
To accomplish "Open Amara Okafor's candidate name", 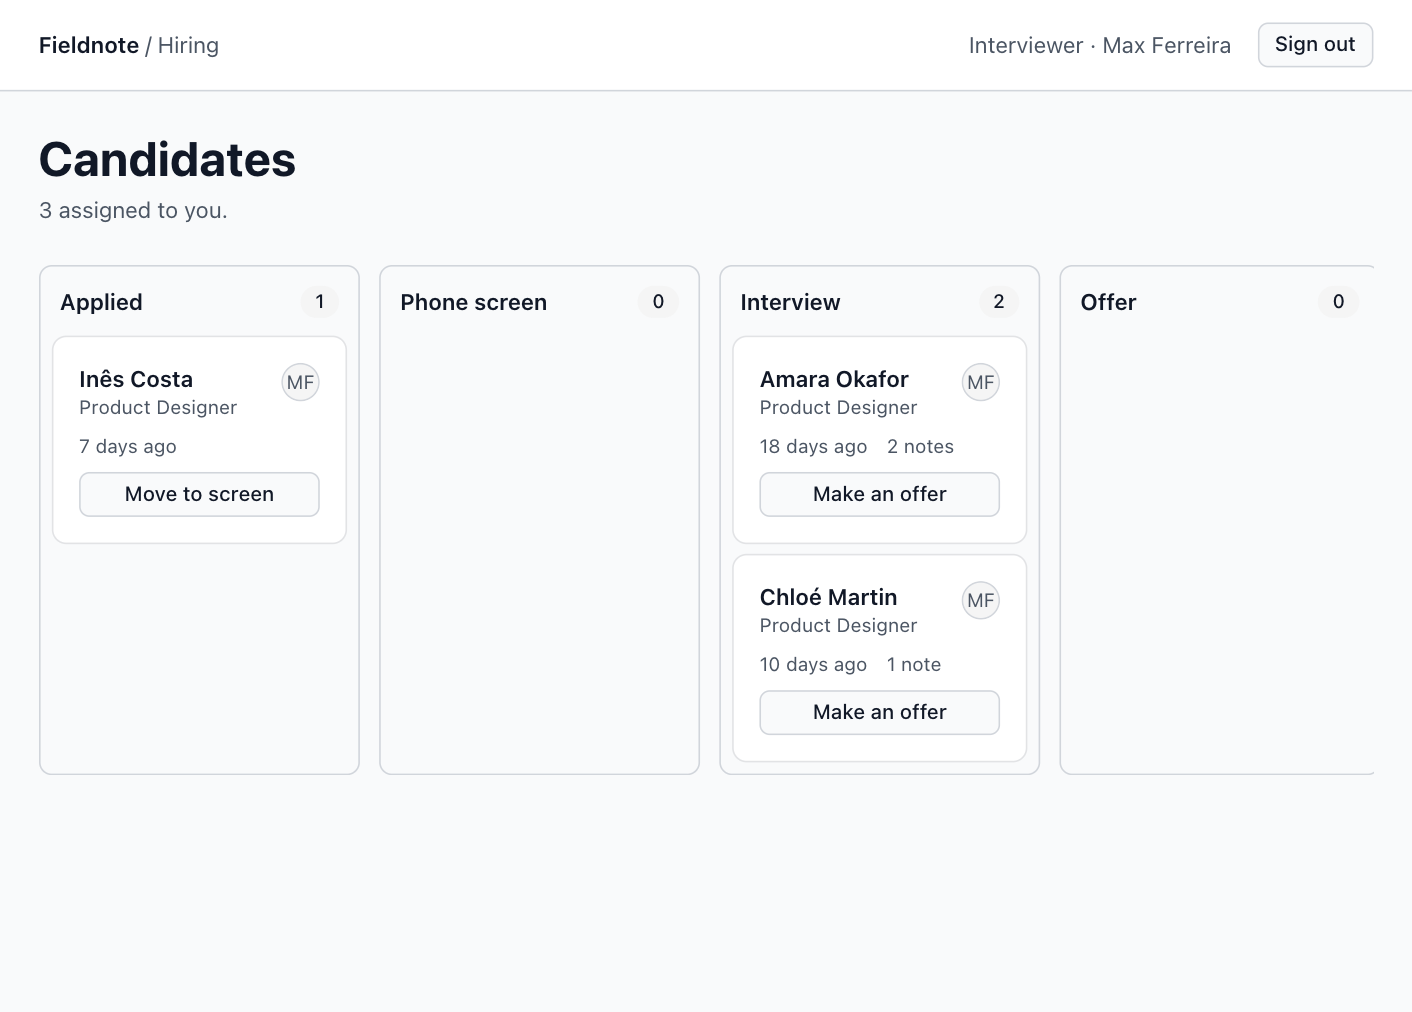I will coord(834,379).
